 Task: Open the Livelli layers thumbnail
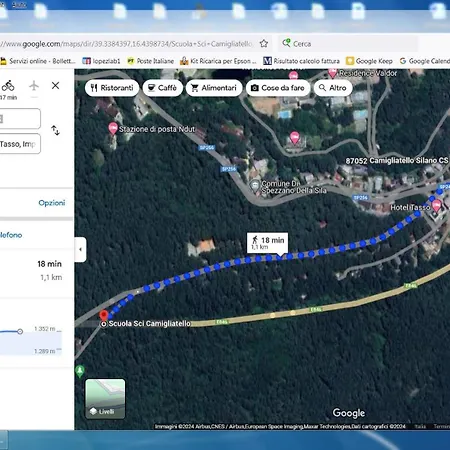(x=105, y=399)
